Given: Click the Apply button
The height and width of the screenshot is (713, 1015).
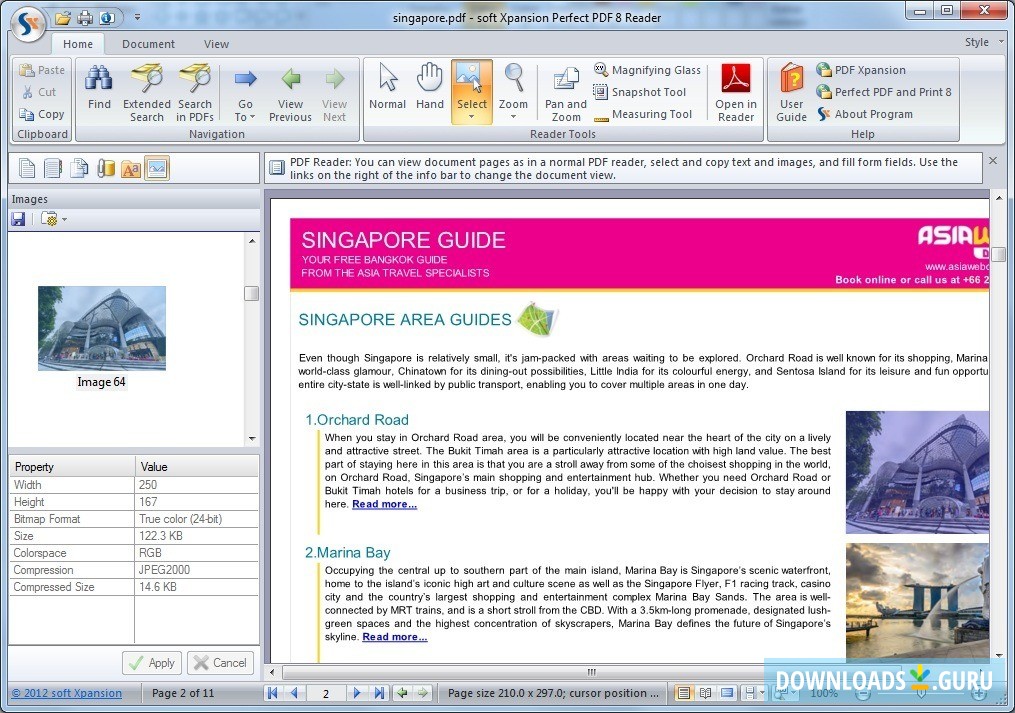Looking at the screenshot, I should click(x=152, y=662).
